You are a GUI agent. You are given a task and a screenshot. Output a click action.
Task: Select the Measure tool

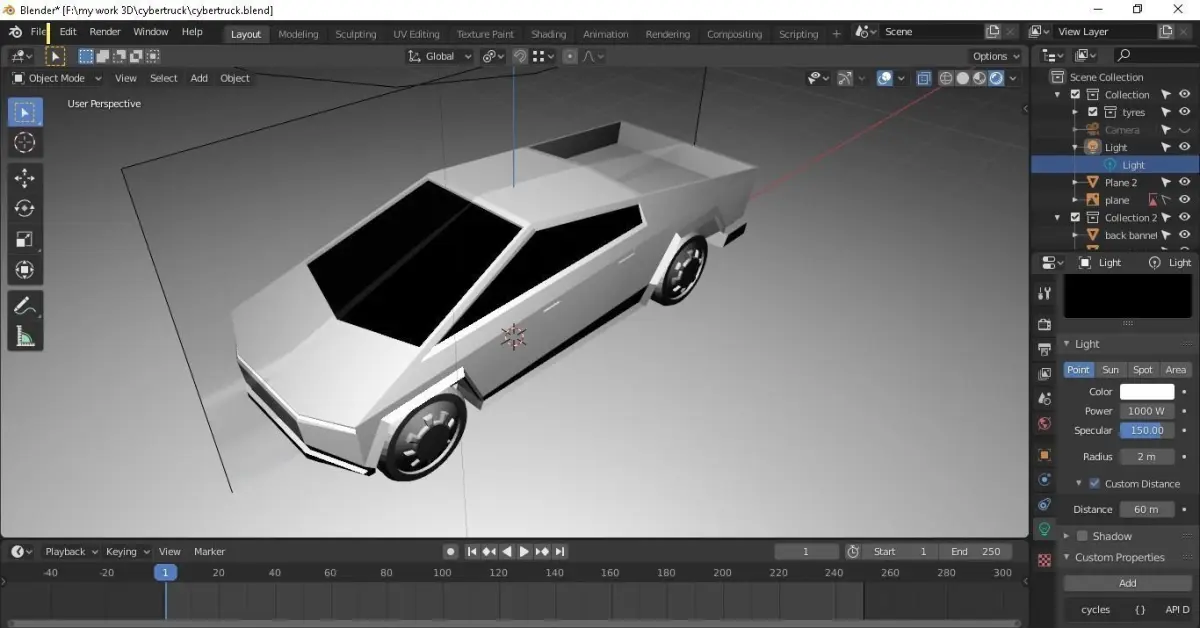coord(25,337)
